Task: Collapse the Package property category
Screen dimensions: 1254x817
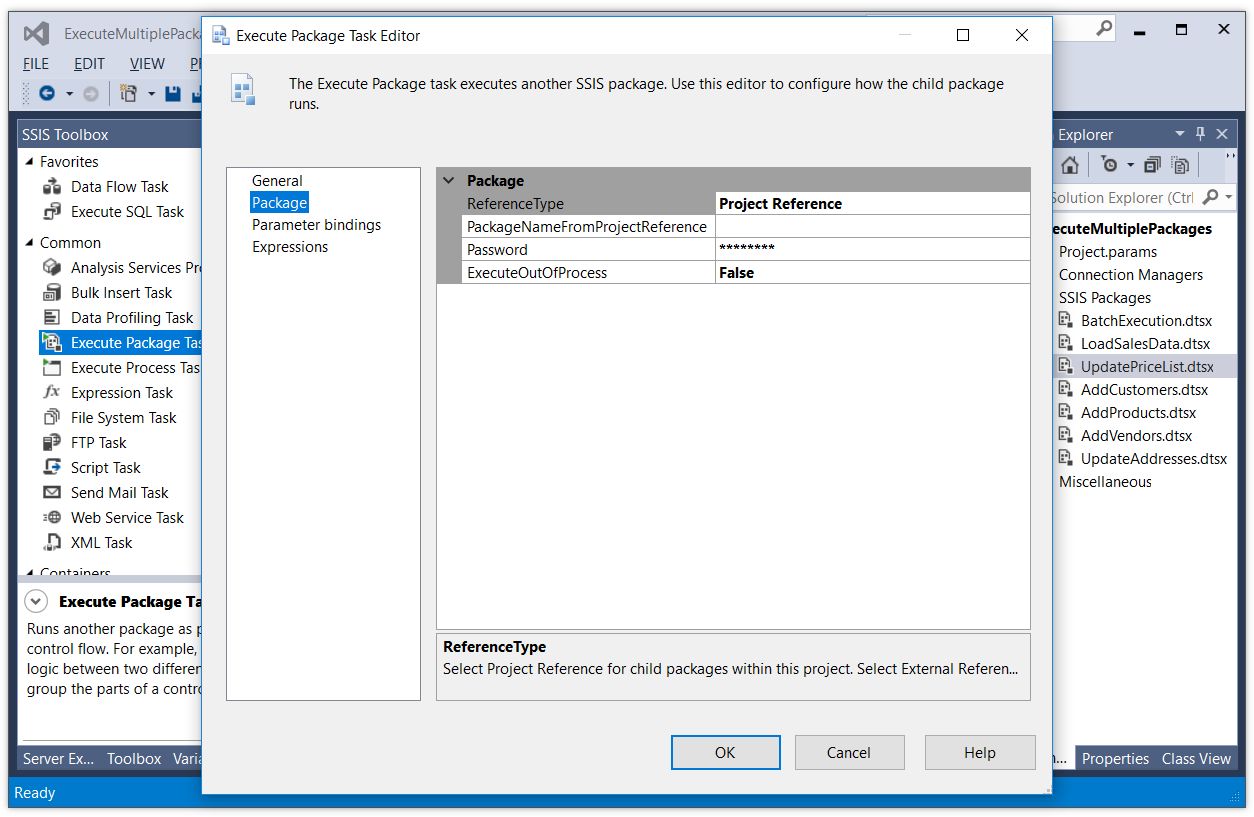Action: click(x=449, y=181)
